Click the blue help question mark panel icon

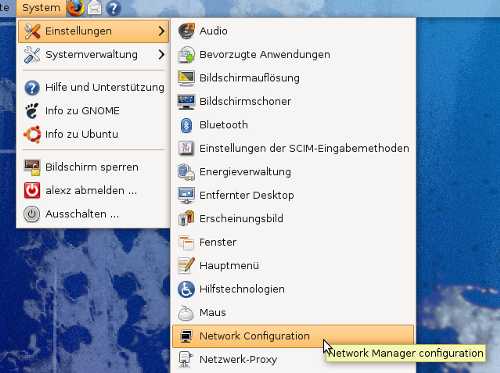tap(113, 8)
